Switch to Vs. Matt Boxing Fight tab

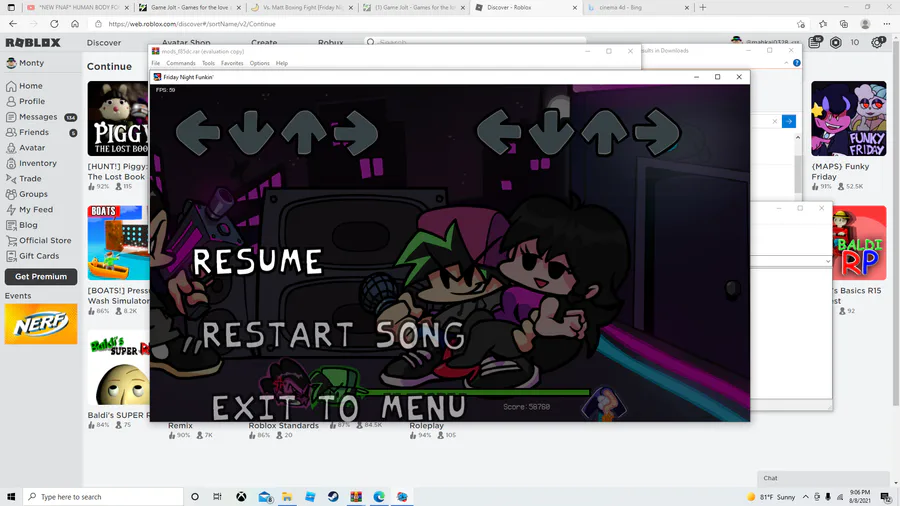(302, 7)
